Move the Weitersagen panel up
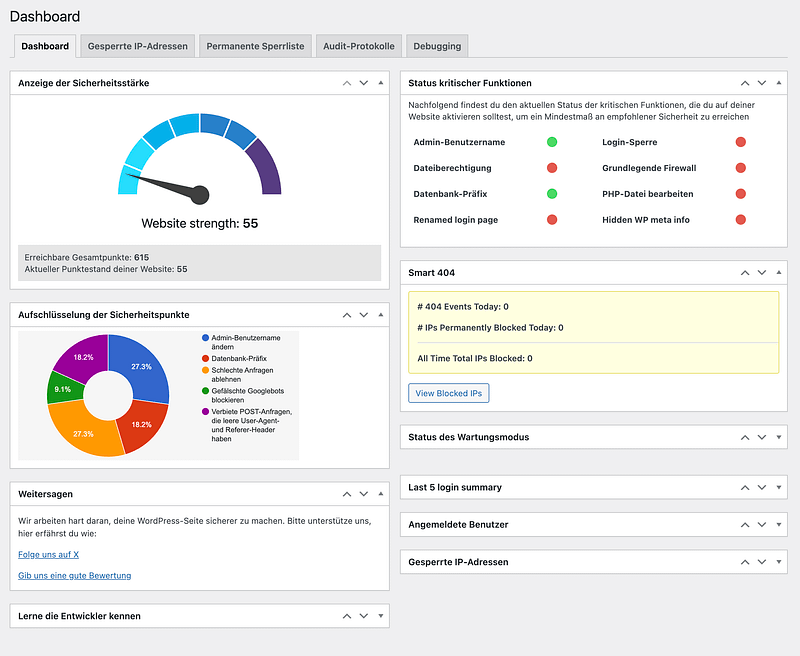The image size is (800, 656). 346,494
